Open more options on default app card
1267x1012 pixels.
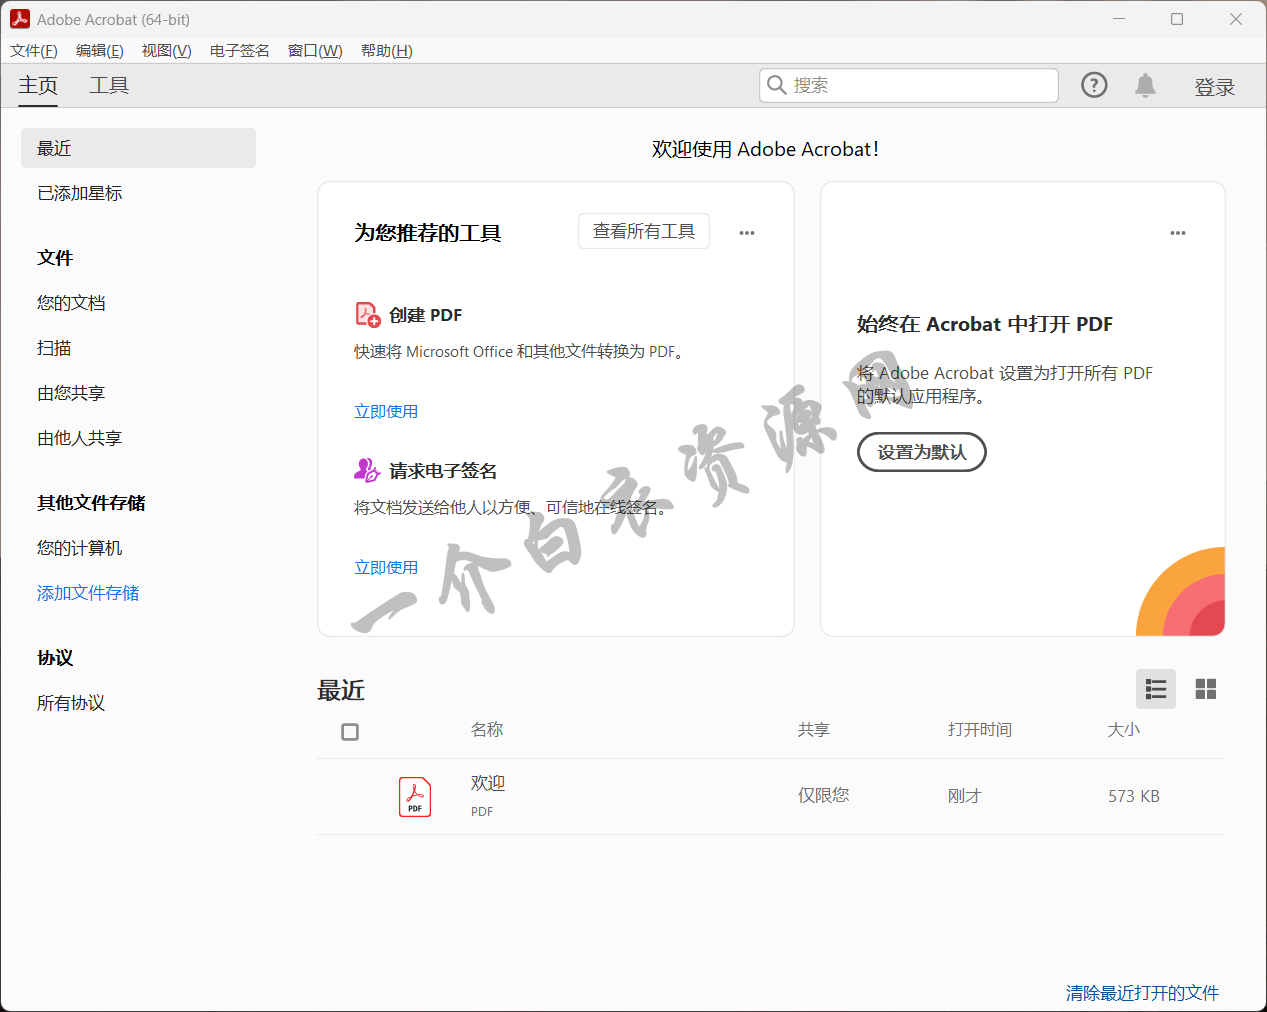pos(1178,233)
